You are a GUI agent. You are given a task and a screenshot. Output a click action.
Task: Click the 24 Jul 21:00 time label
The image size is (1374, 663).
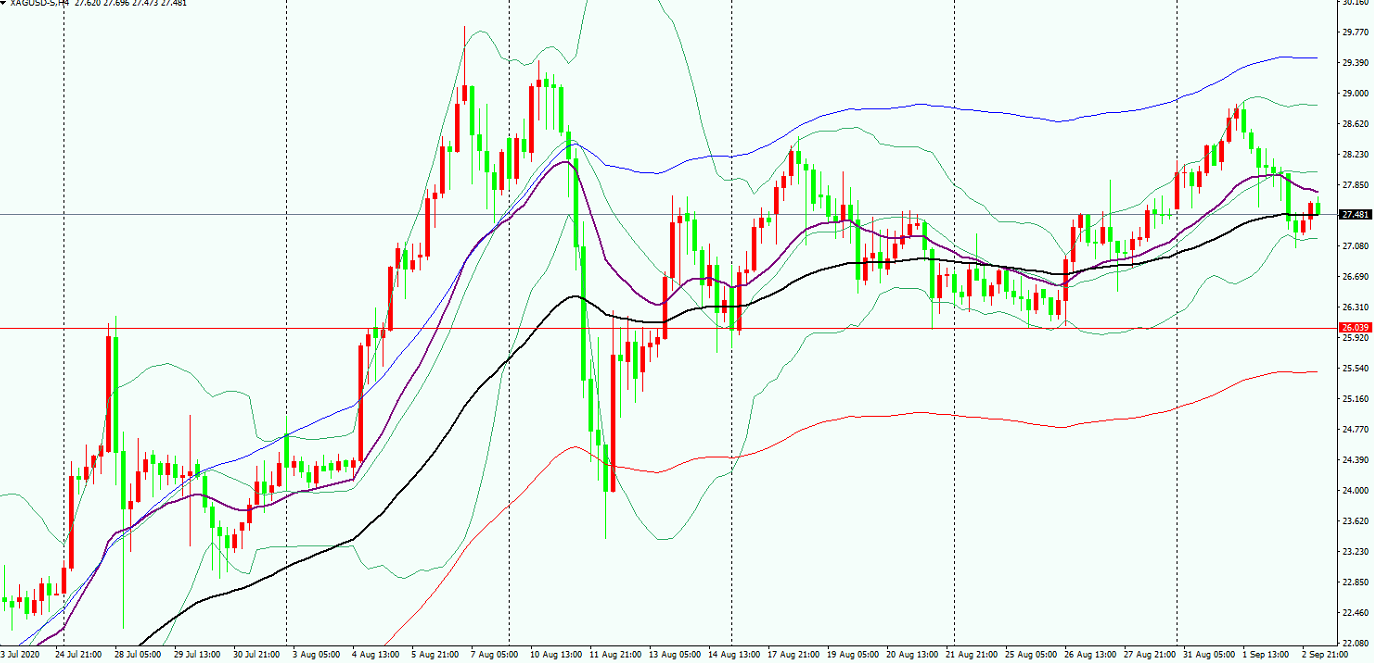pyautogui.click(x=78, y=655)
